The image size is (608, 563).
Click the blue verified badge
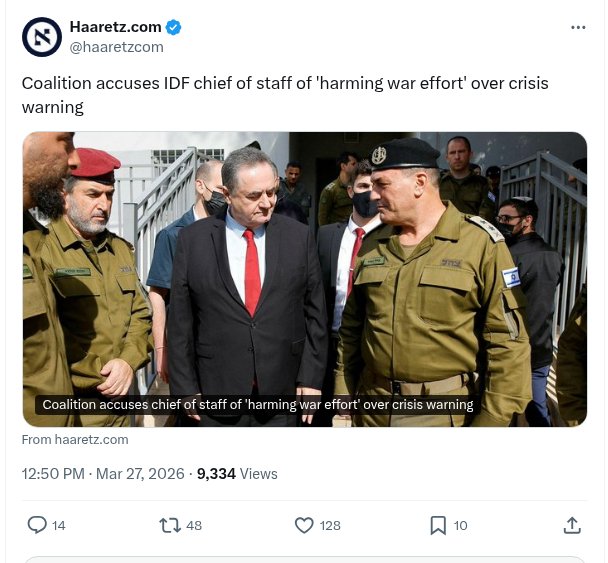(173, 28)
